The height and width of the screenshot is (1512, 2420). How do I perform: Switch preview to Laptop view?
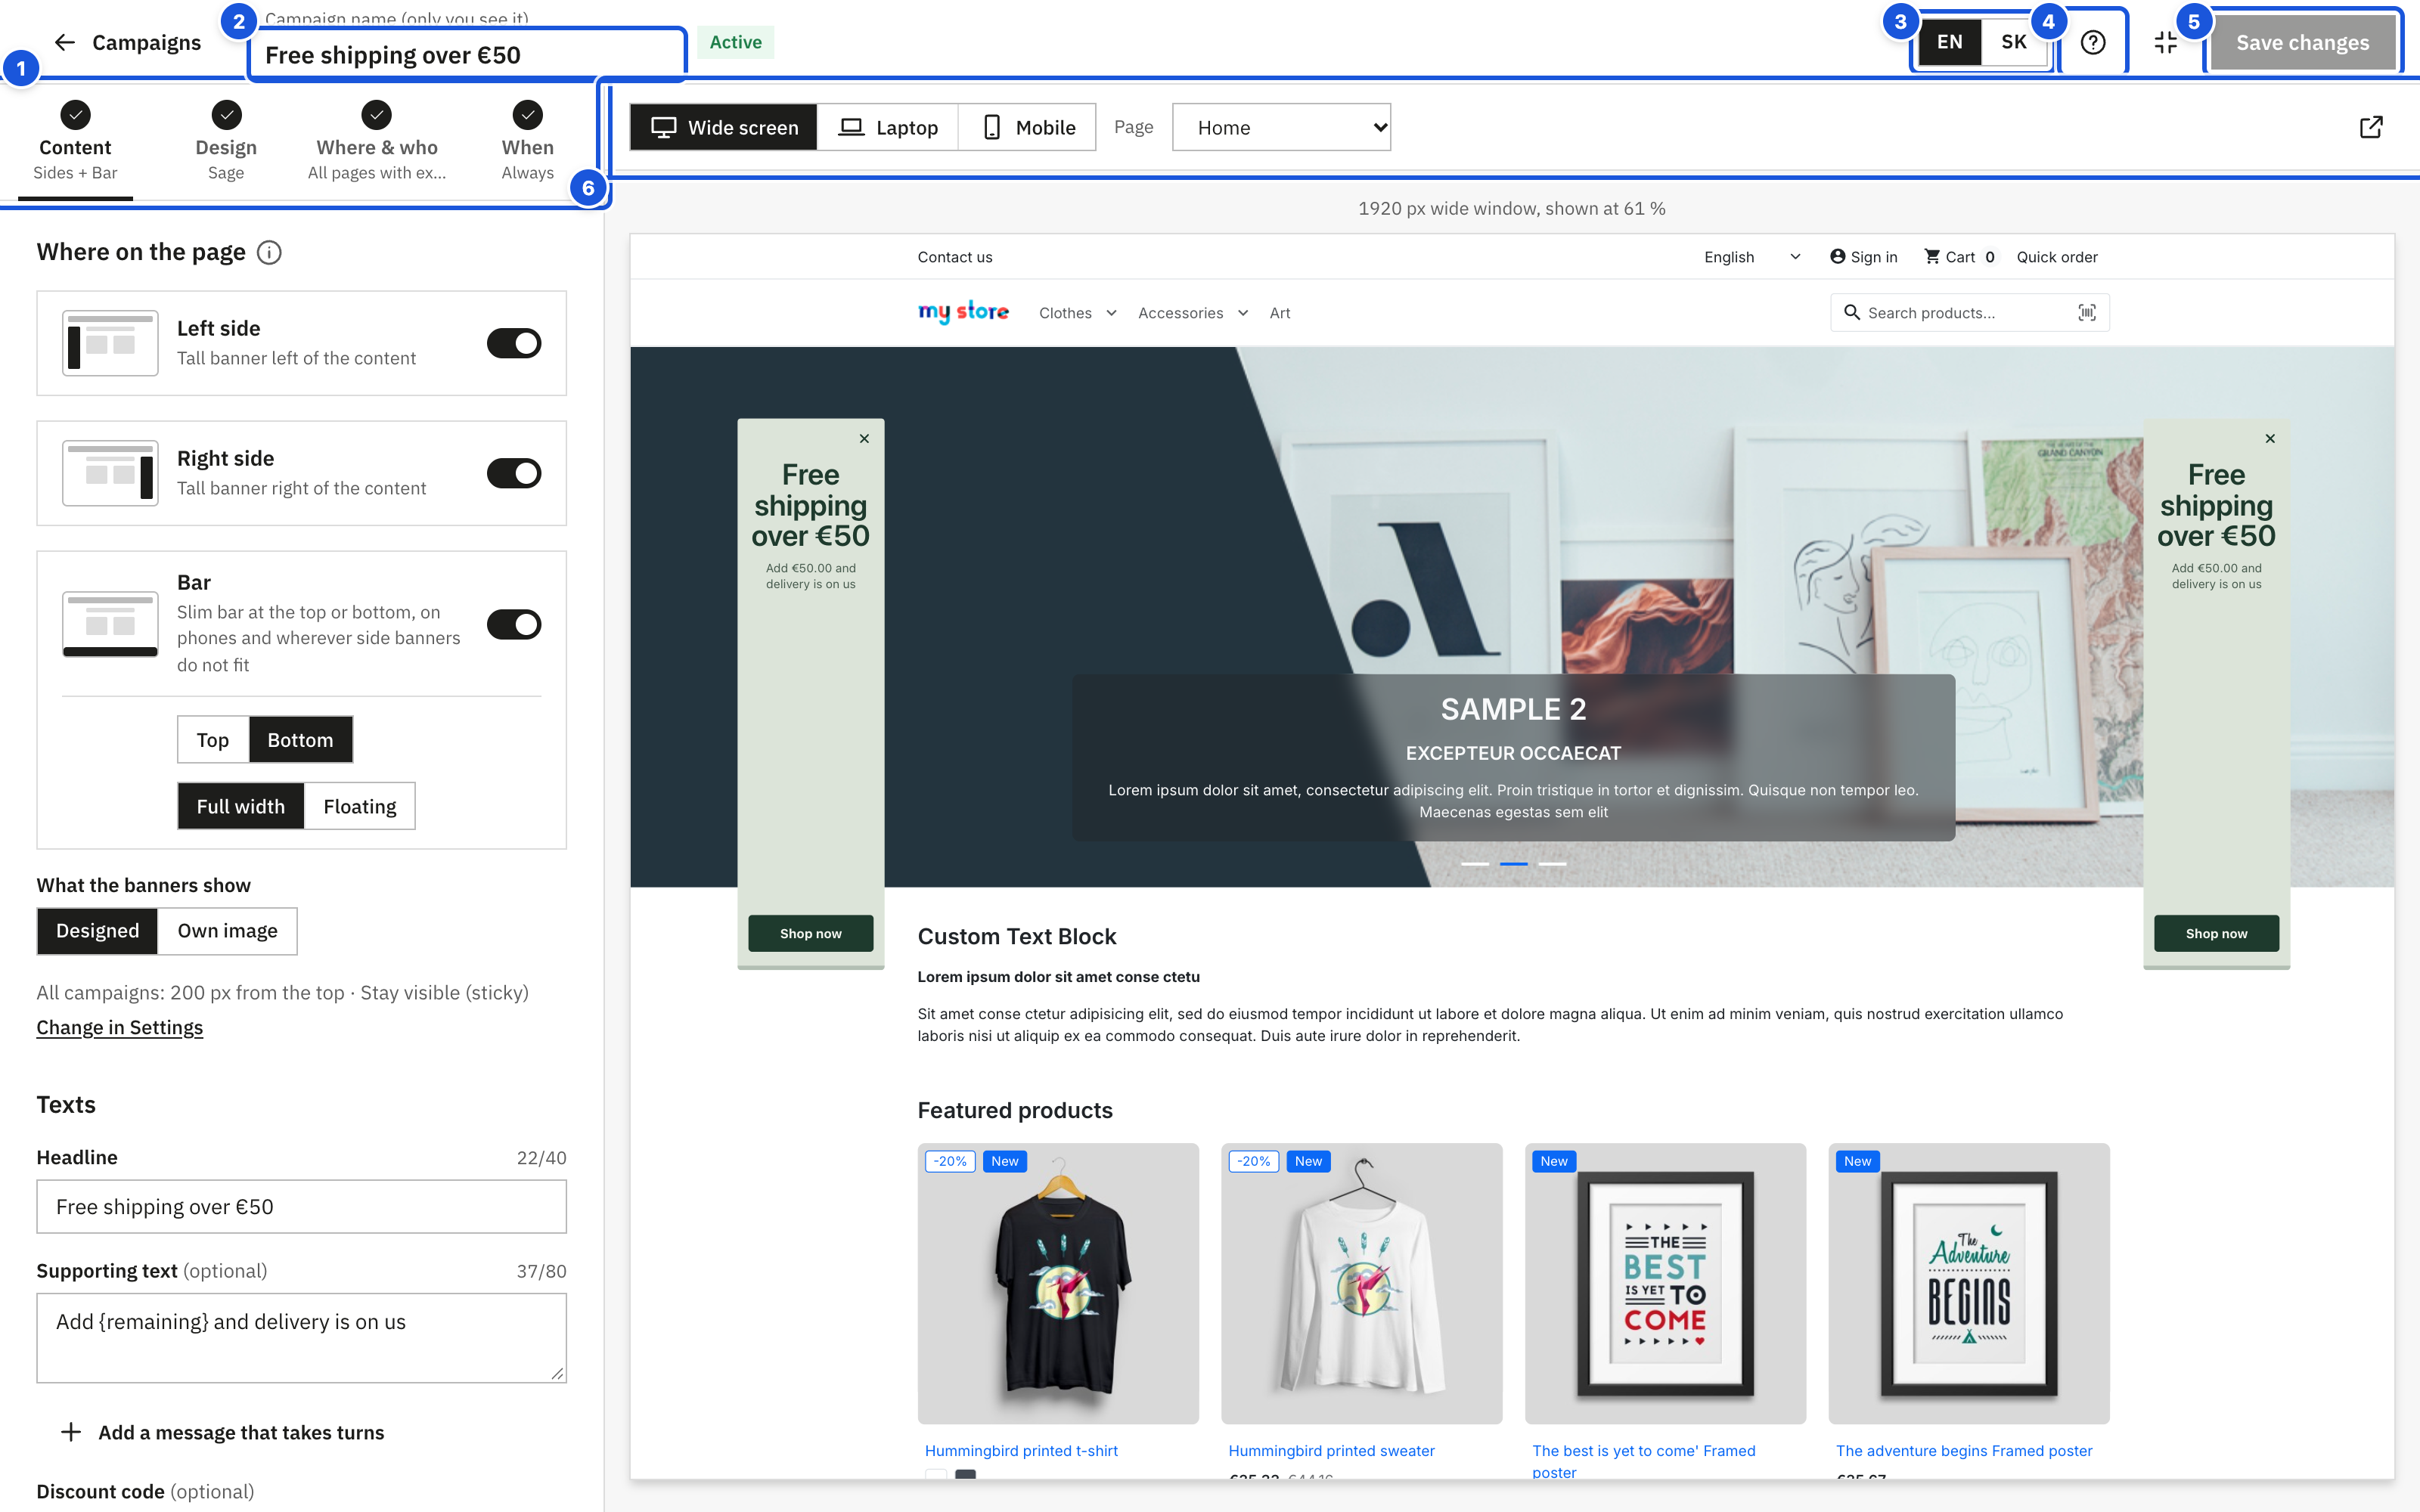click(x=888, y=127)
